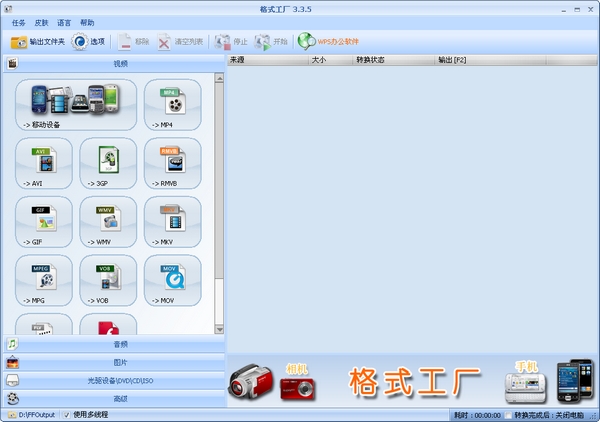Click the GIF conversion icon

pyautogui.click(x=44, y=220)
